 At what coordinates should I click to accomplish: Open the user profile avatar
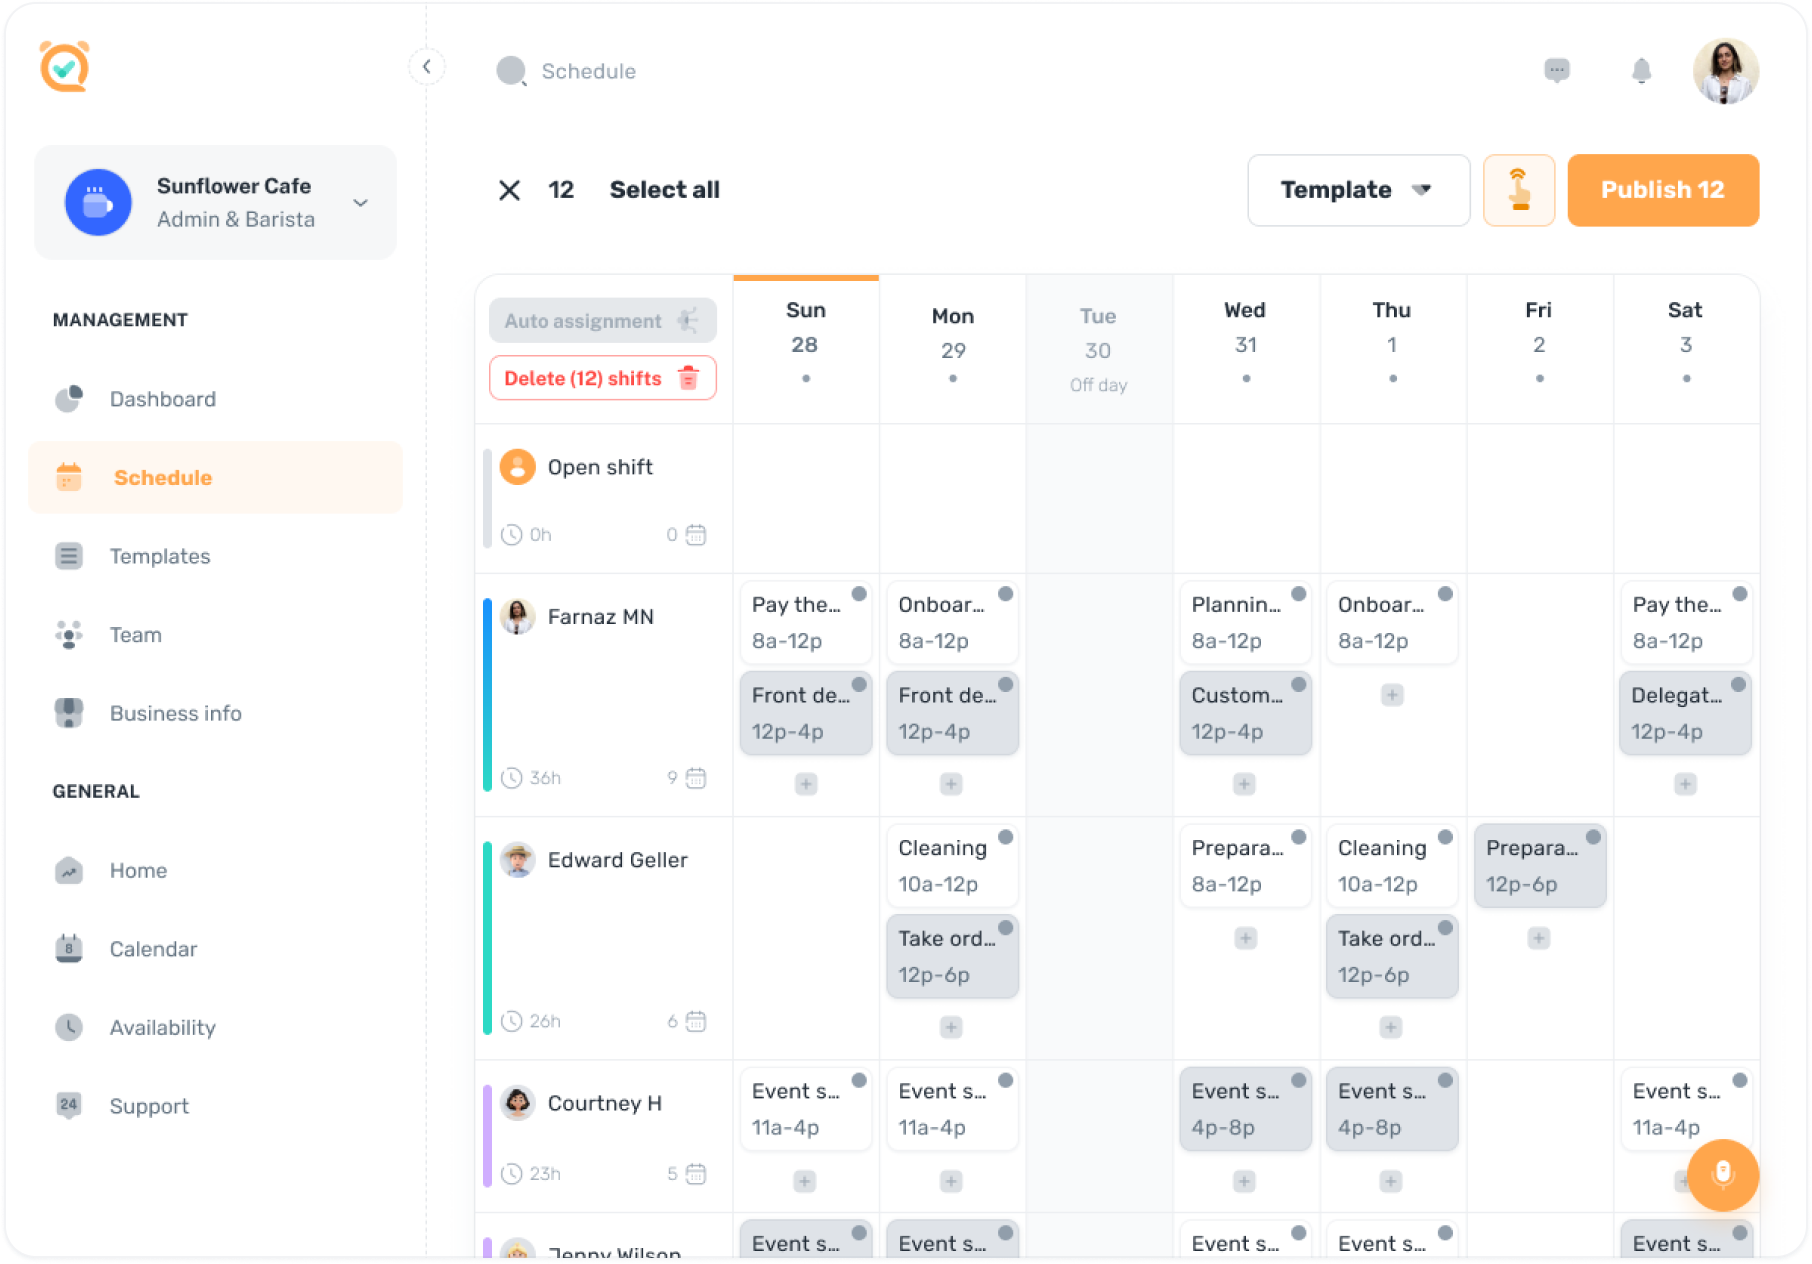[1724, 71]
